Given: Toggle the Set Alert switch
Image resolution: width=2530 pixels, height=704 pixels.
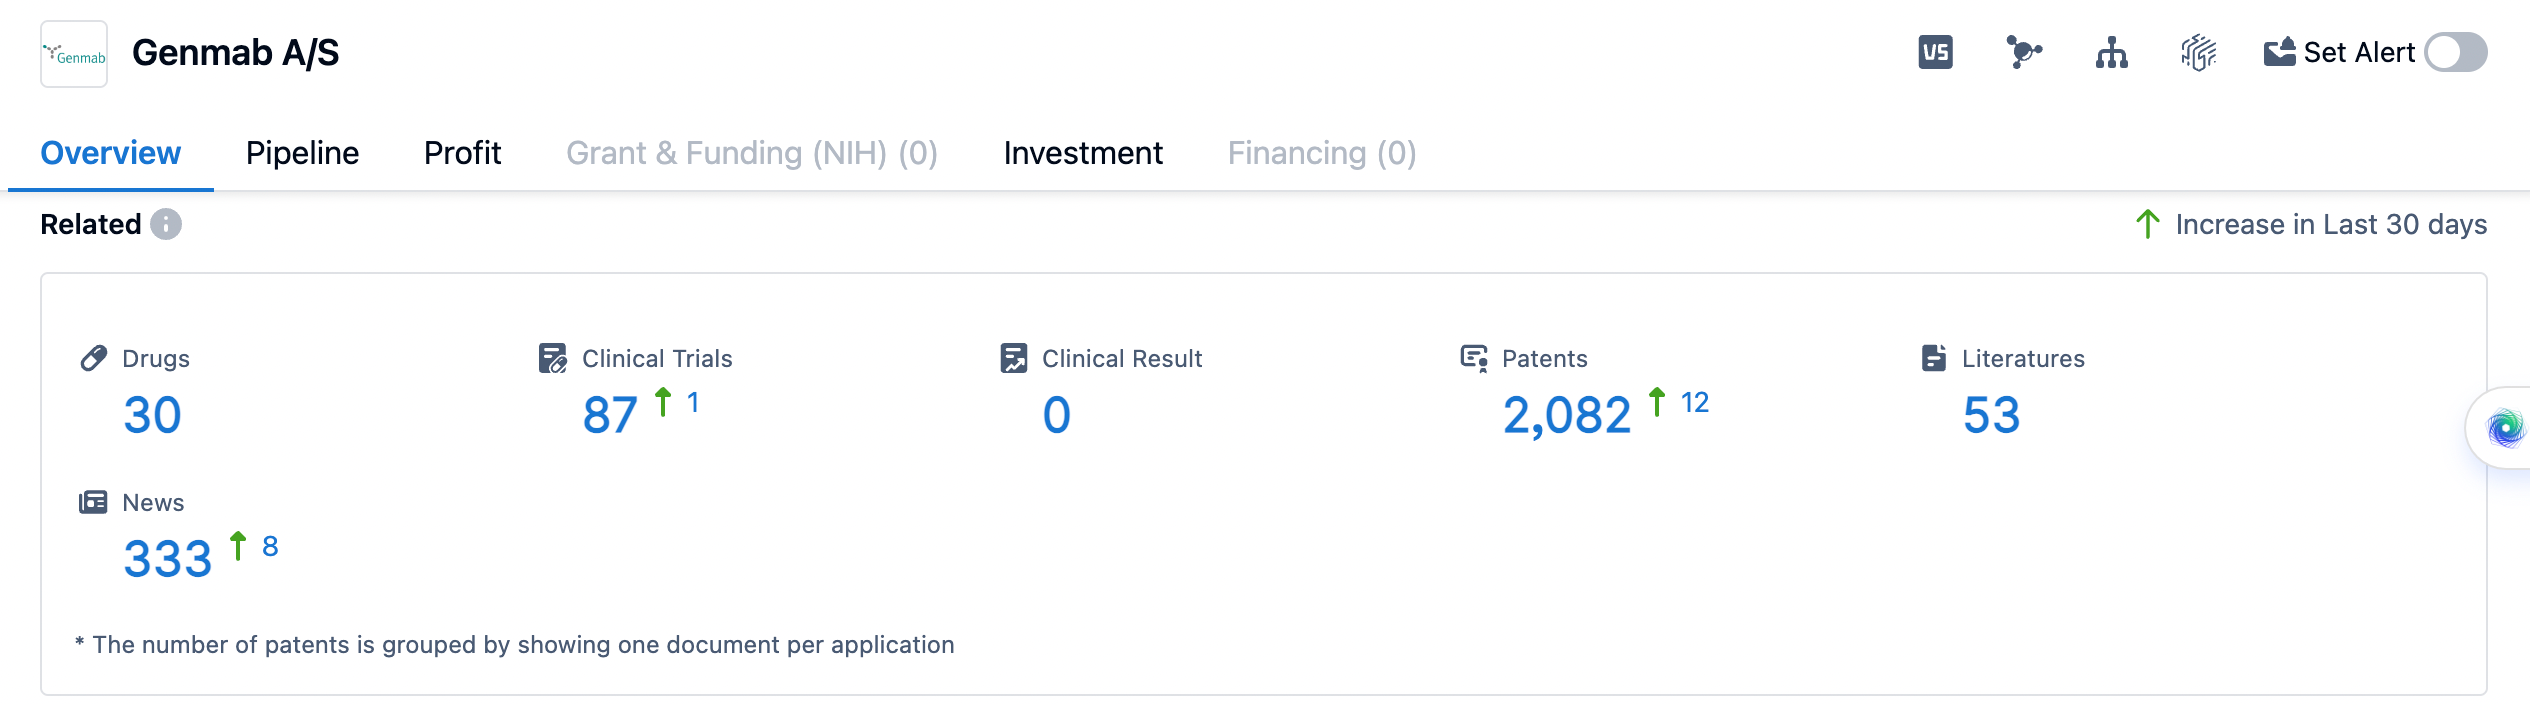Looking at the screenshot, I should click(2455, 52).
